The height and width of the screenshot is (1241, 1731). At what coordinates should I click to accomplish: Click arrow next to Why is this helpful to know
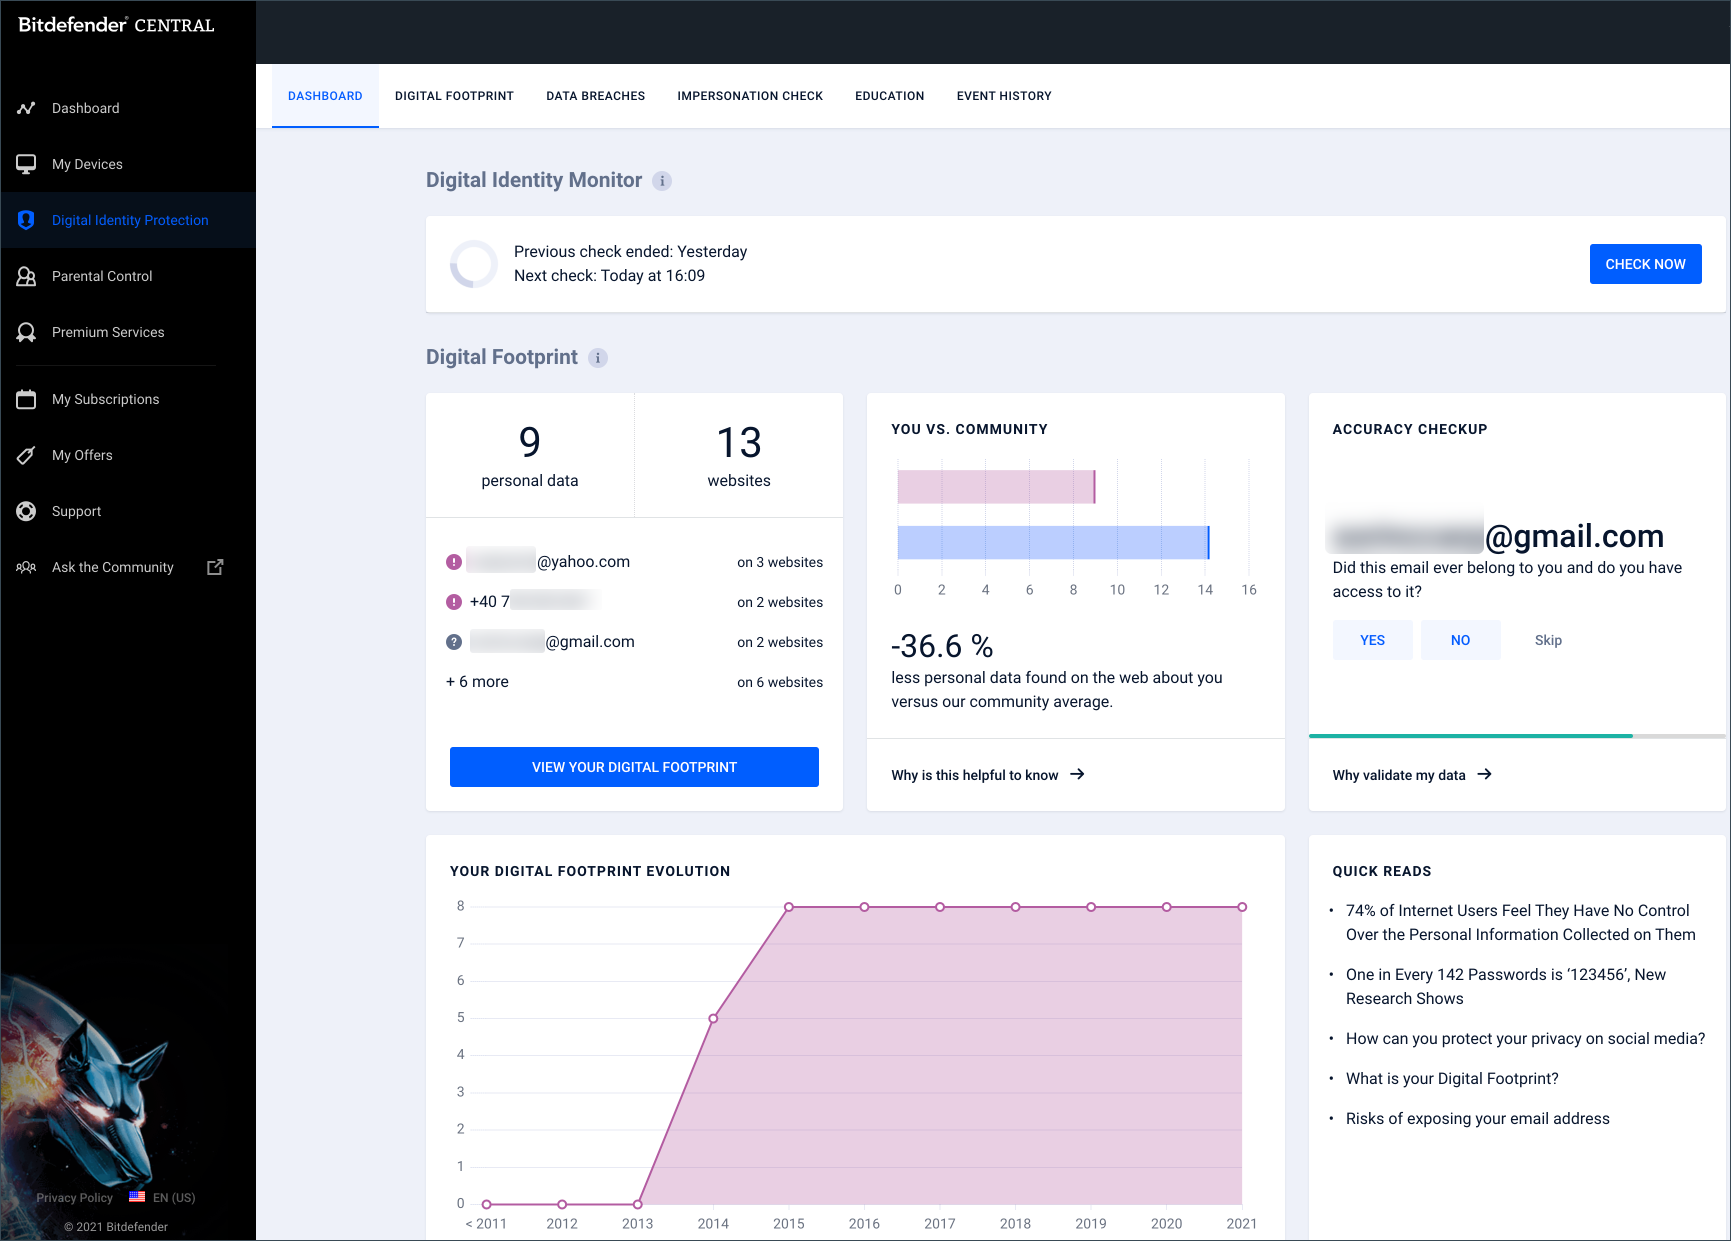1077,774
